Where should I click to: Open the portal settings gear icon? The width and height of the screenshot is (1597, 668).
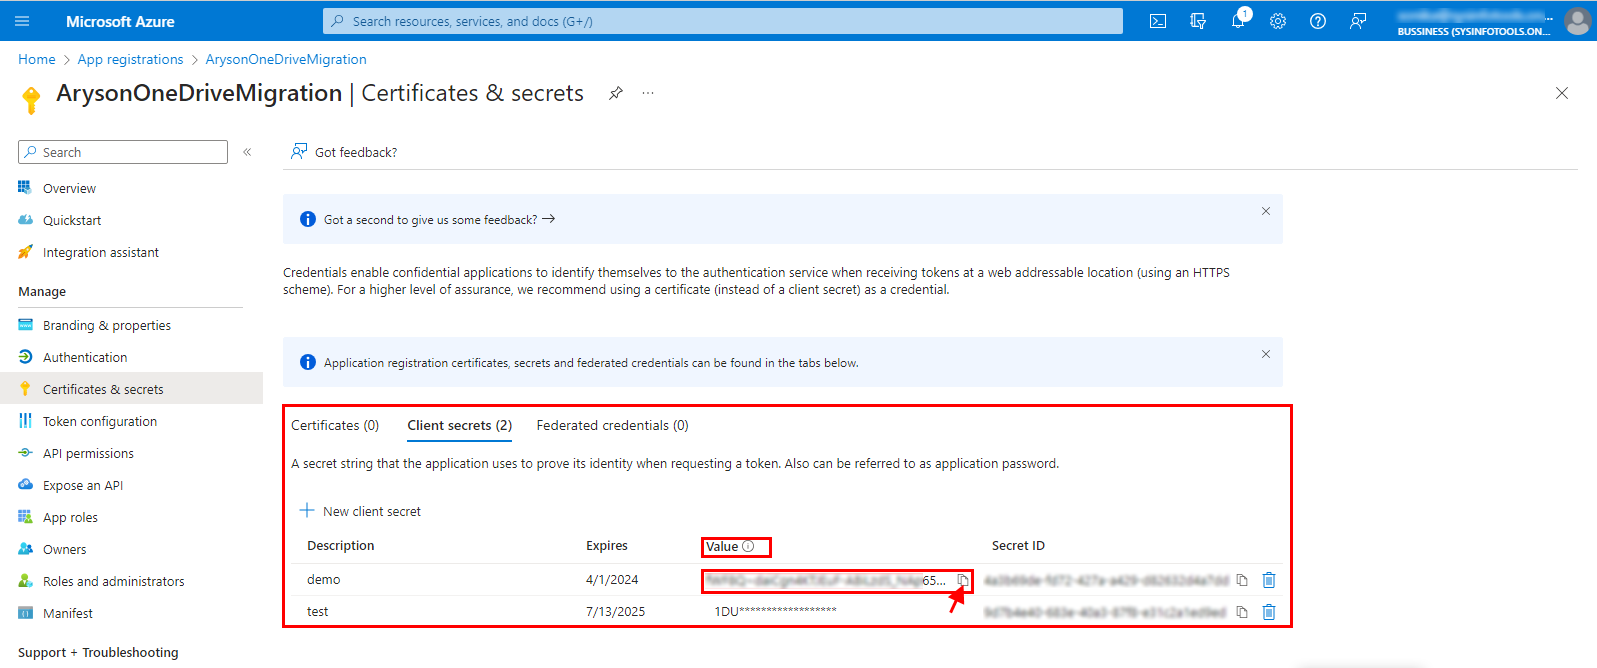point(1278,21)
